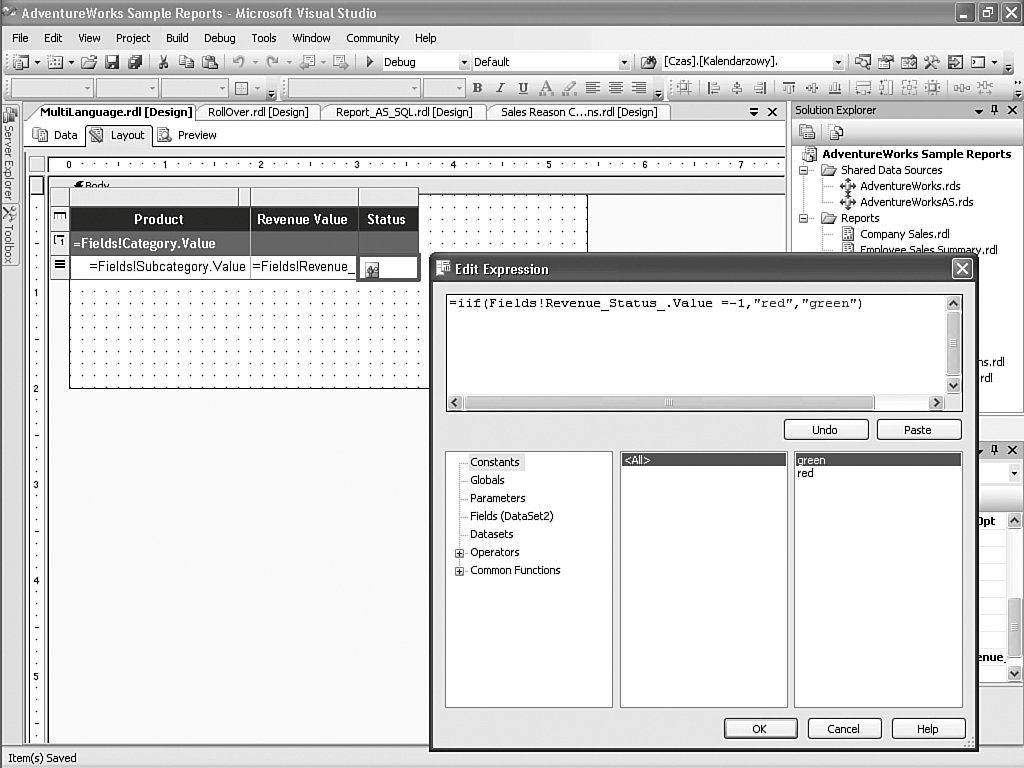The image size is (1024, 768).
Task: Click the Find in Files icon beside search box
Action: pyautogui.click(x=648, y=62)
